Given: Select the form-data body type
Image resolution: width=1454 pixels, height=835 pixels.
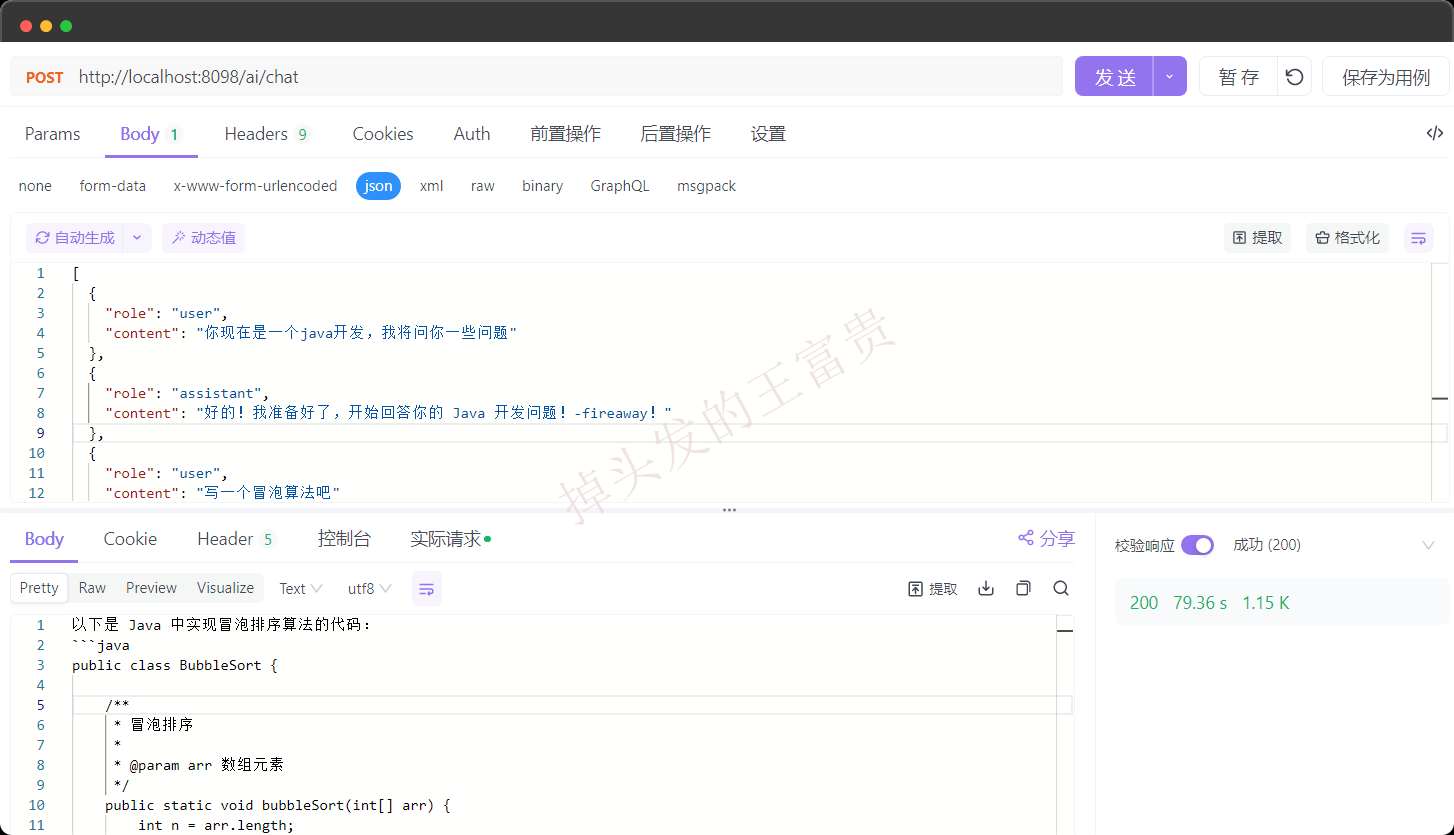Looking at the screenshot, I should 113,186.
